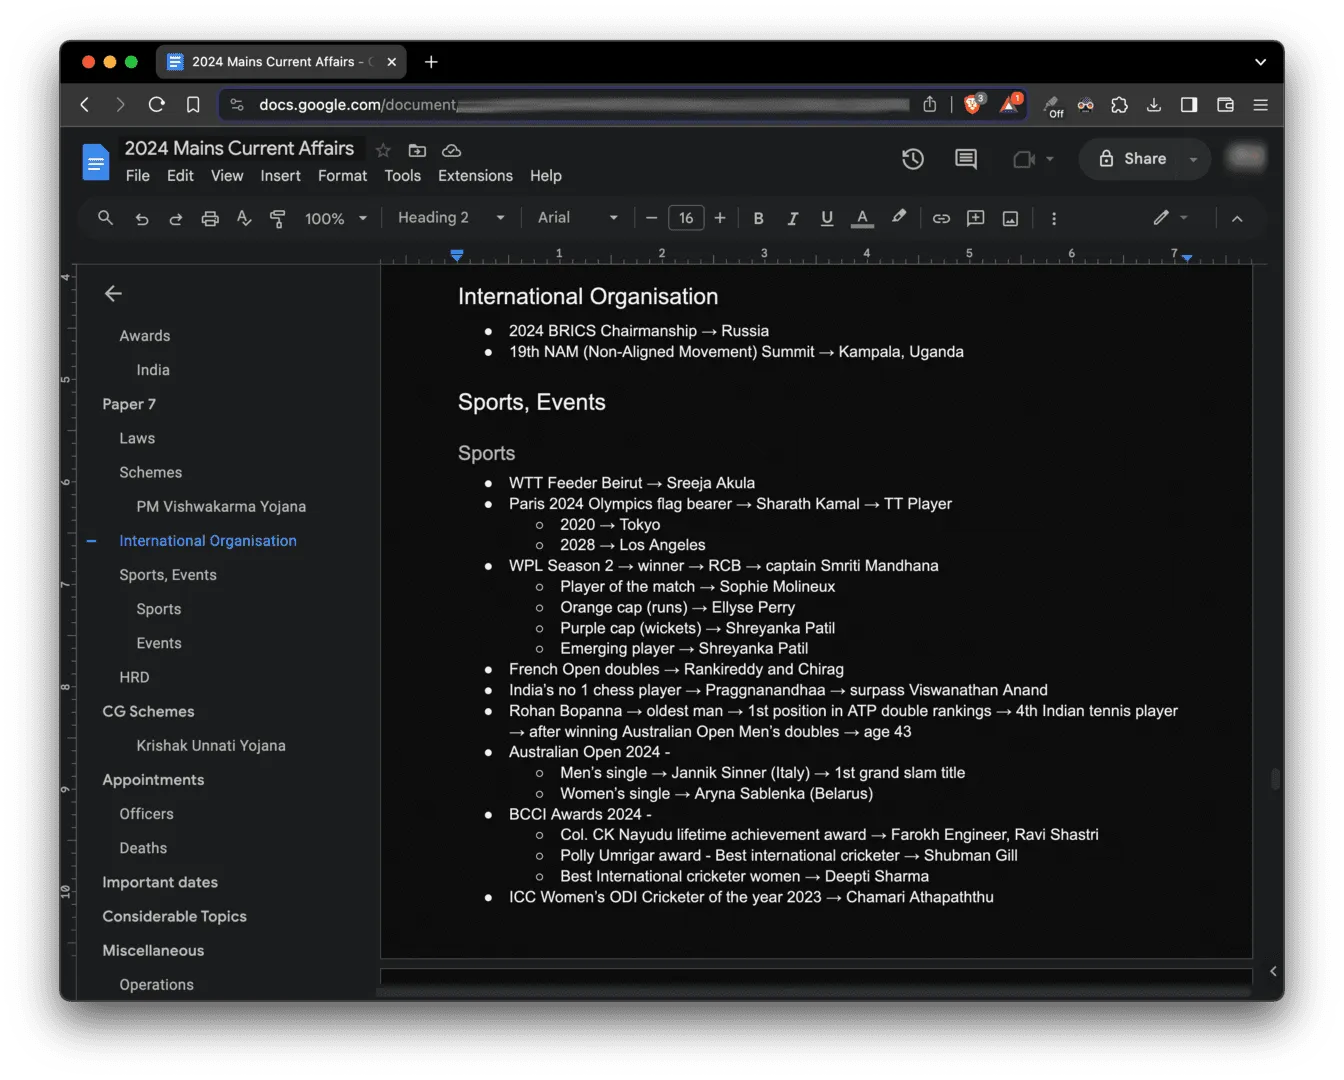This screenshot has width=1344, height=1080.
Task: Open the Extensions menu
Action: pos(475,176)
